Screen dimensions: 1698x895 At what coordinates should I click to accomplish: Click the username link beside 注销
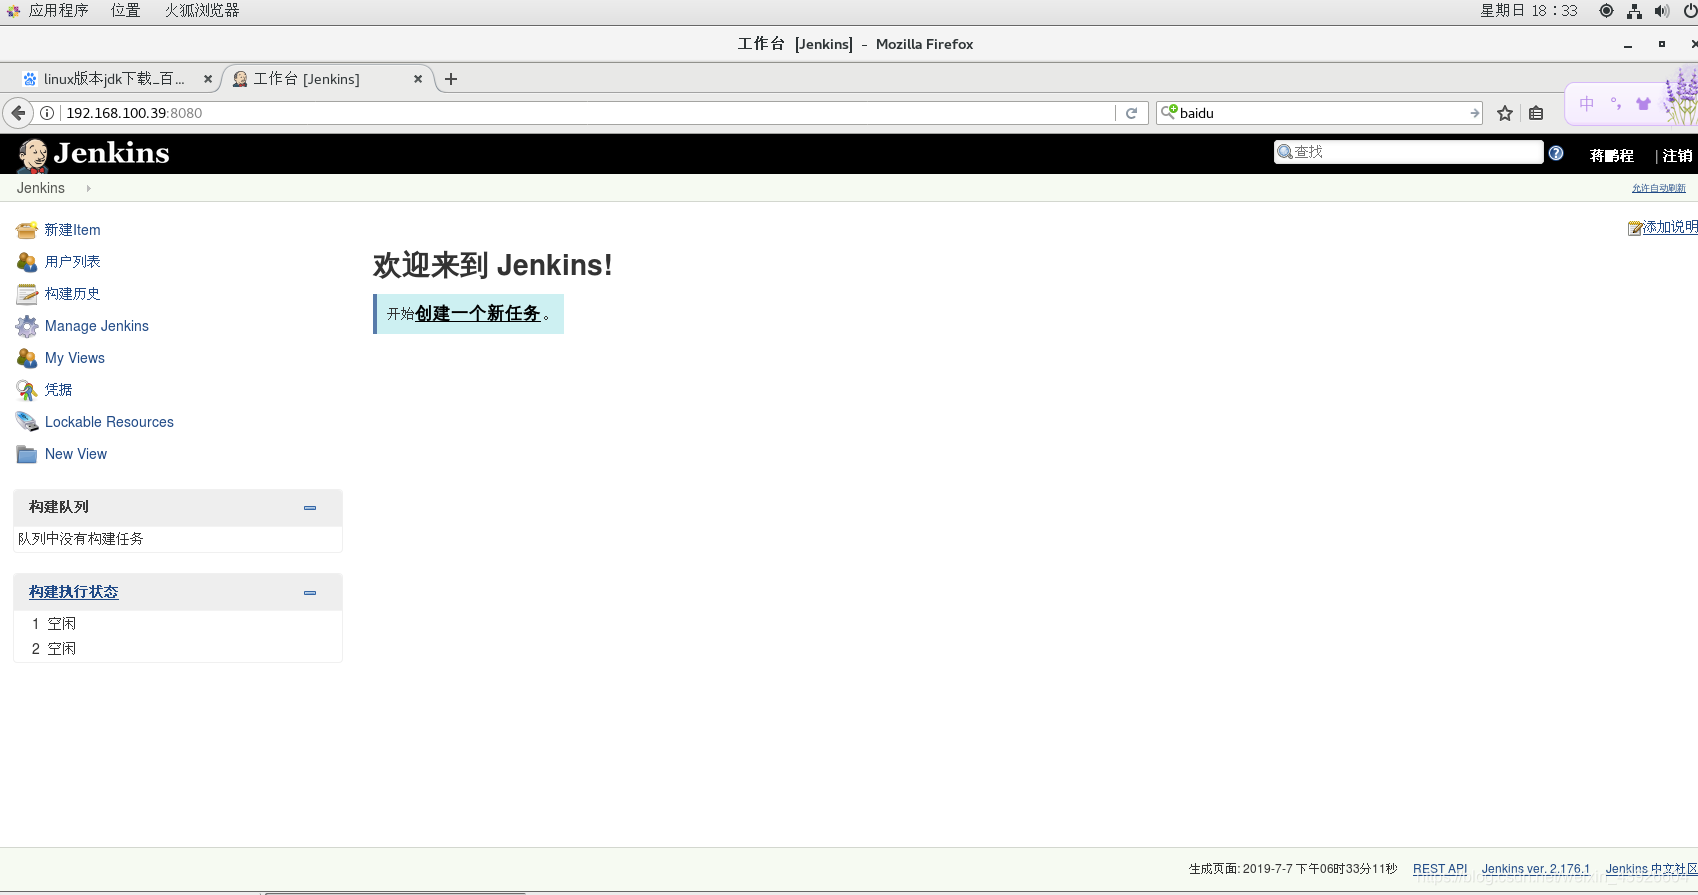1611,155
